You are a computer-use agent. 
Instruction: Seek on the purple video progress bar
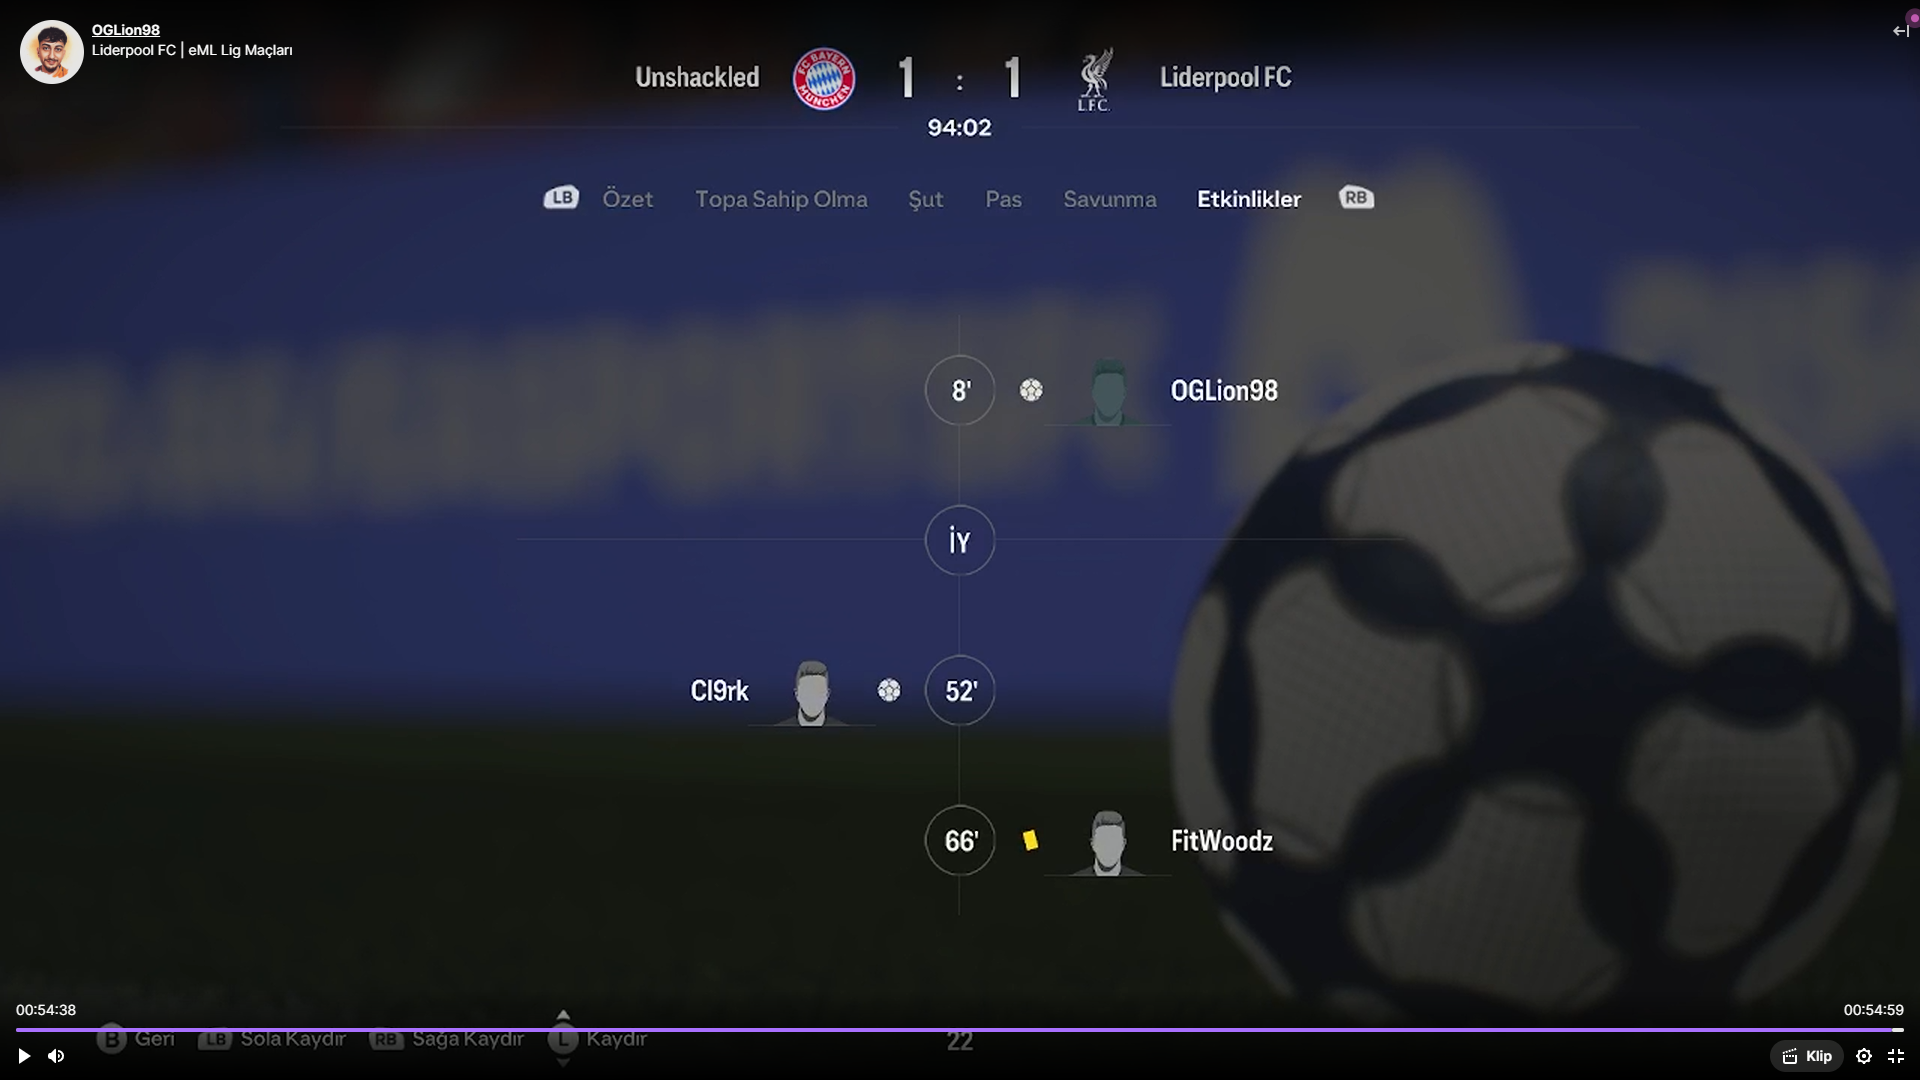[960, 1029]
